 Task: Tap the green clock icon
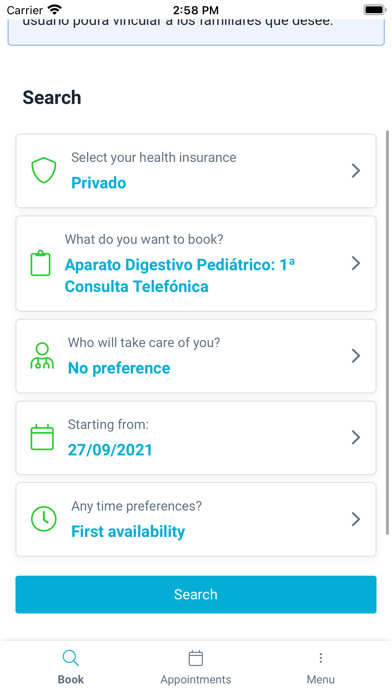coord(44,519)
